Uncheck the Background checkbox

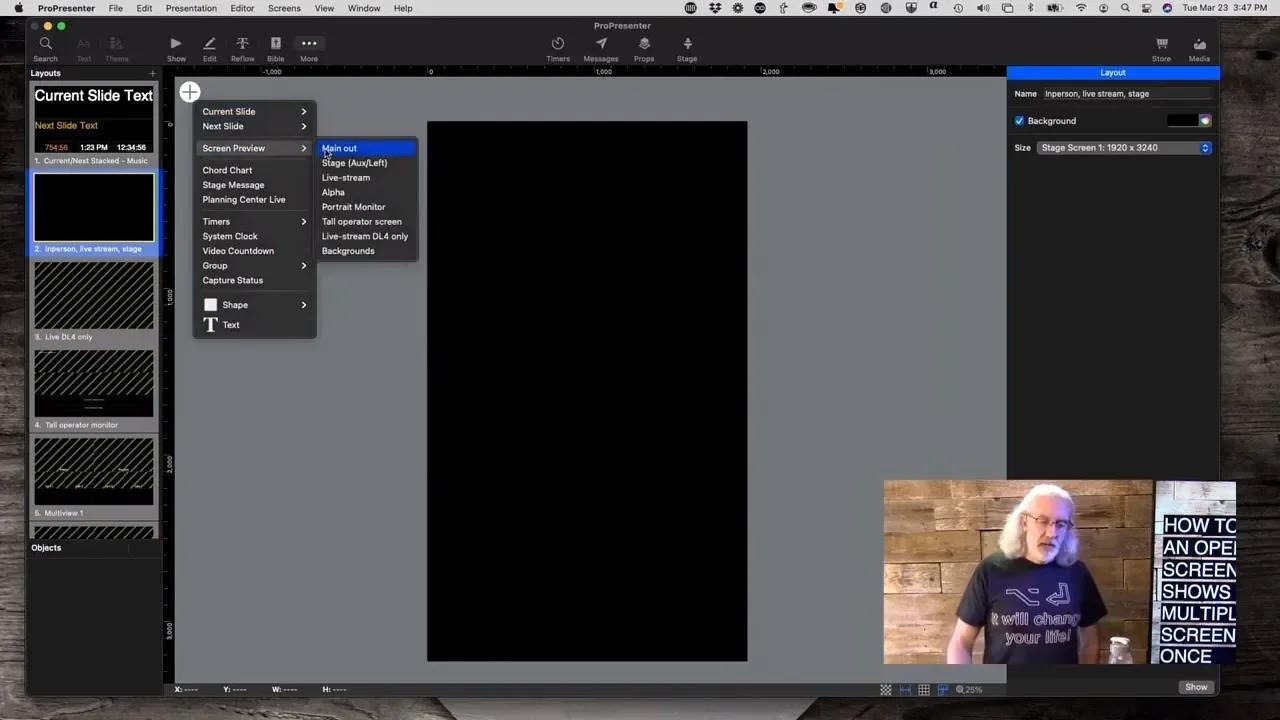[1019, 121]
